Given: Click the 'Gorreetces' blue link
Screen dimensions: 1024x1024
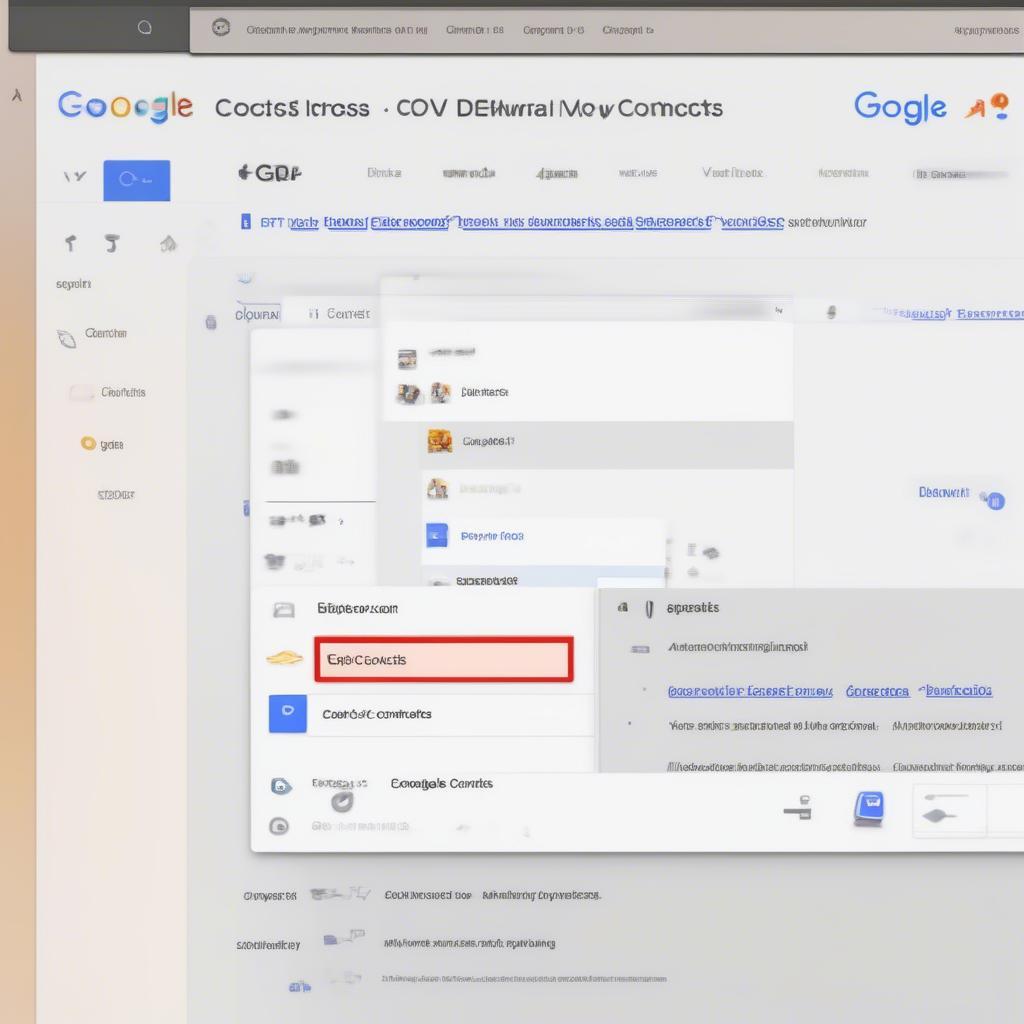Looking at the screenshot, I should pyautogui.click(x=877, y=691).
